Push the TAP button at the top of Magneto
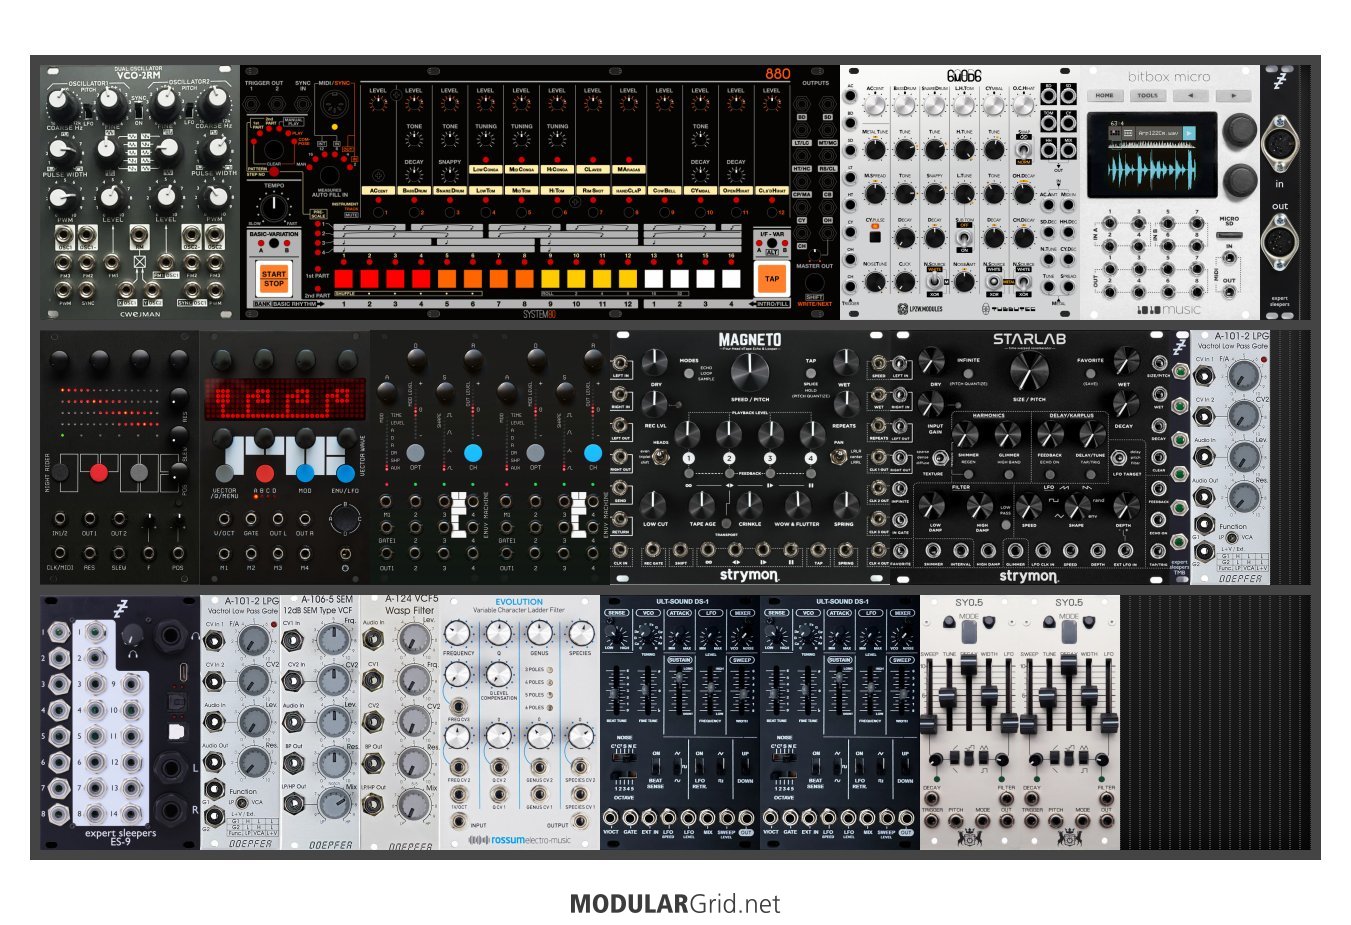This screenshot has height=925, width=1351. point(810,372)
